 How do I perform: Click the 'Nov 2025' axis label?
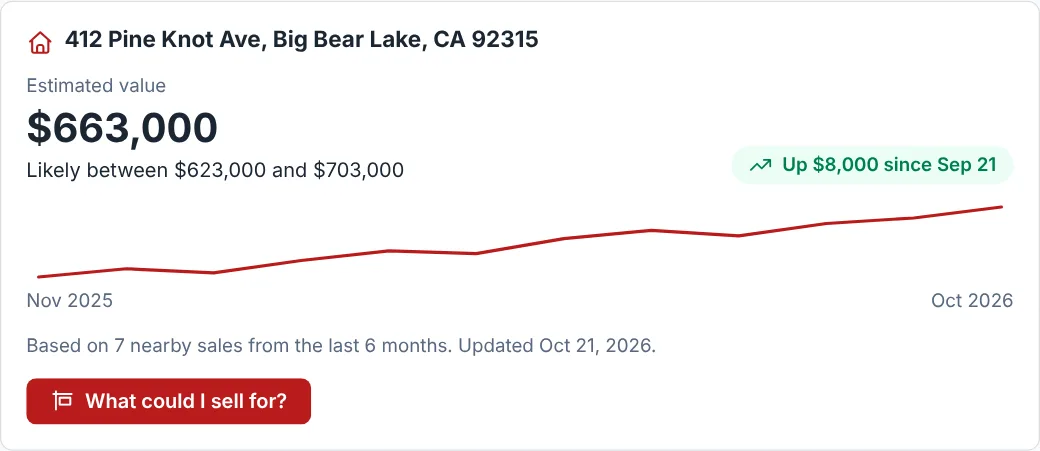70,300
